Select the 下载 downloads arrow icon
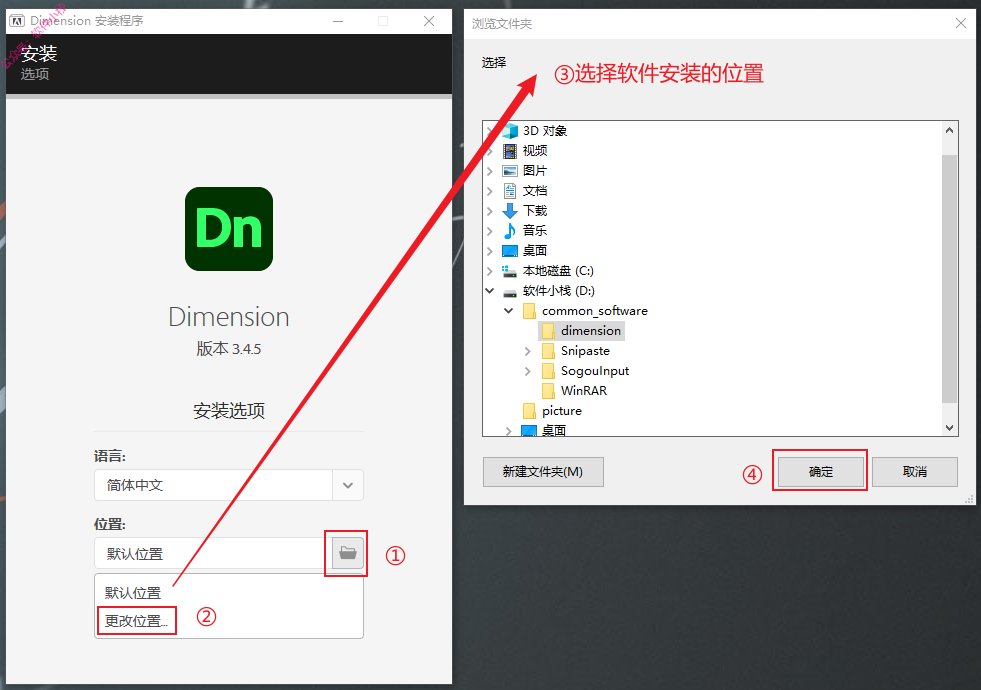 pos(511,211)
